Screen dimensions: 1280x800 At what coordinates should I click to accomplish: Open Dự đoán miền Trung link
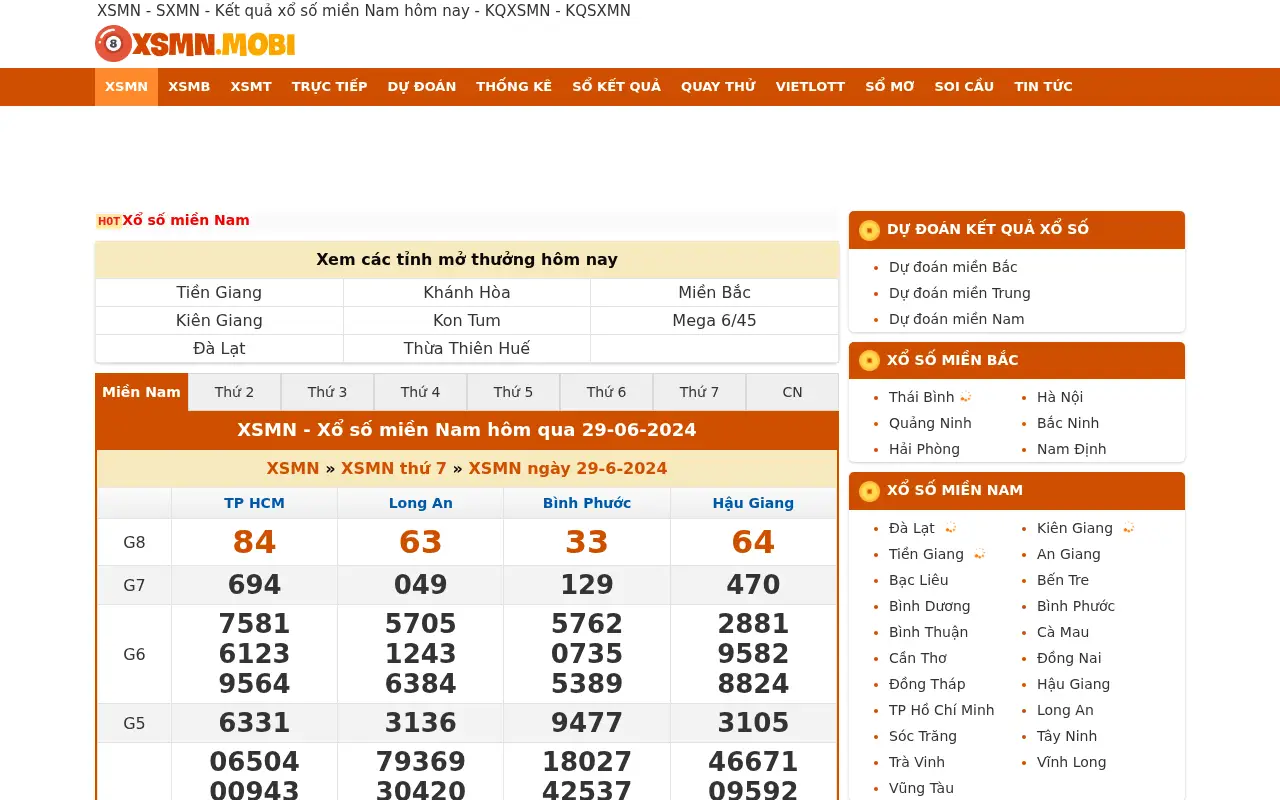coord(960,293)
